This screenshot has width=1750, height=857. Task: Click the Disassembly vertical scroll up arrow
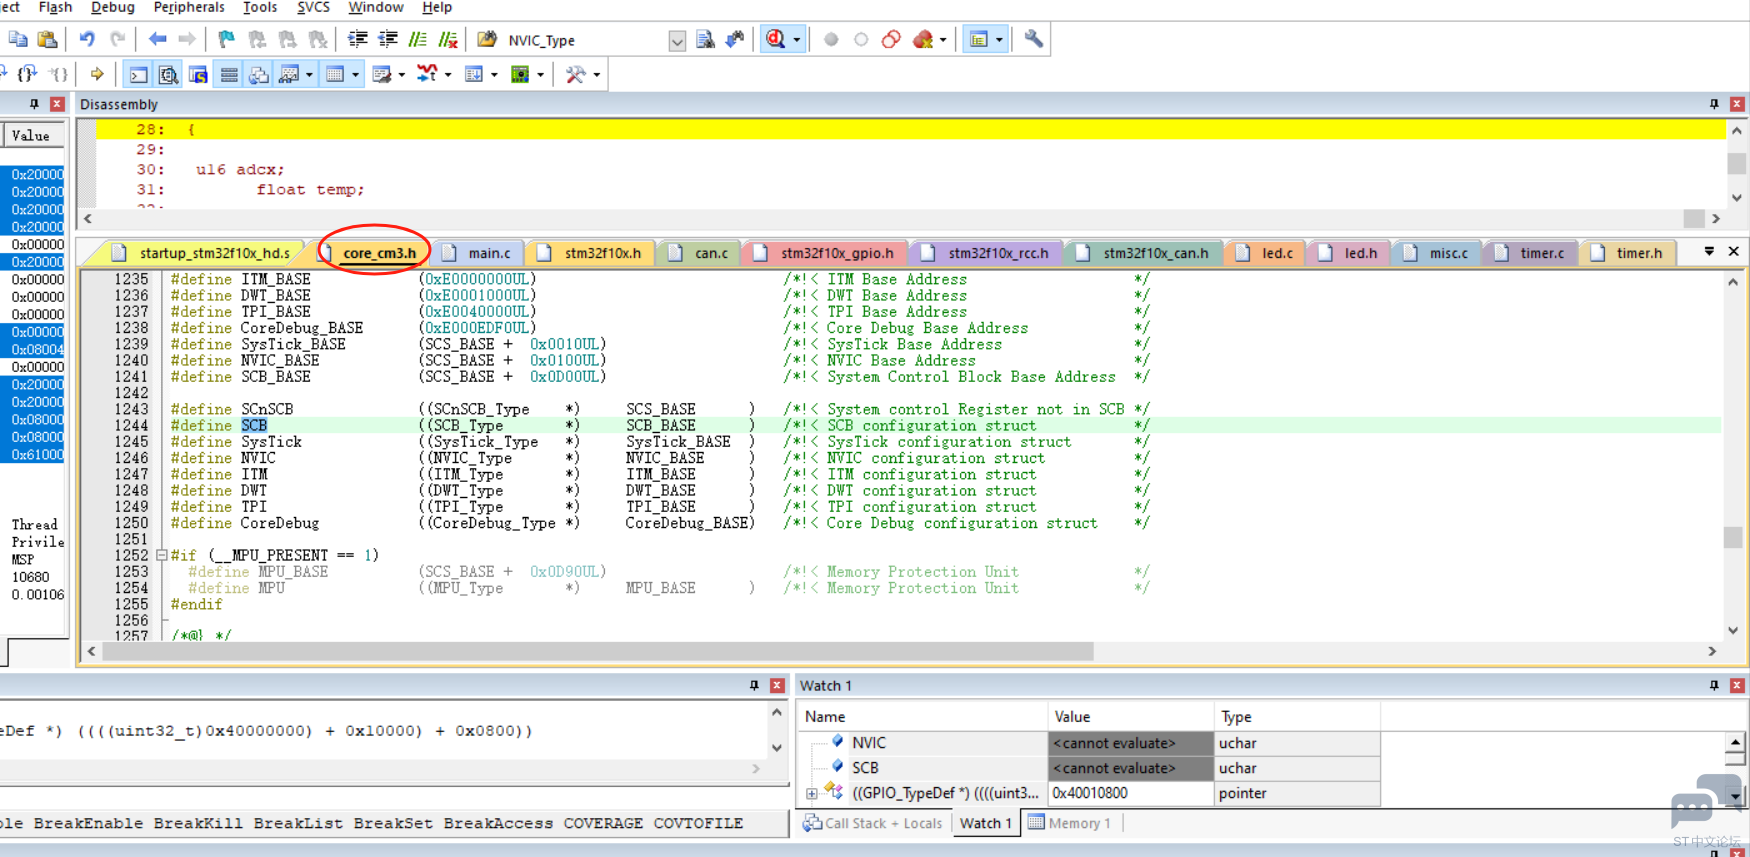click(1737, 131)
